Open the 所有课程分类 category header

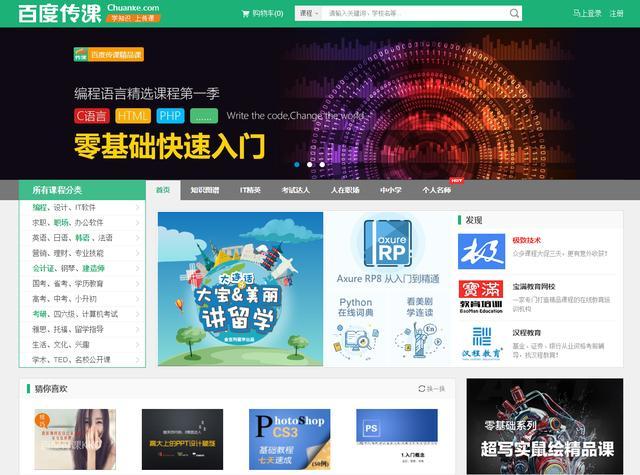82,190
